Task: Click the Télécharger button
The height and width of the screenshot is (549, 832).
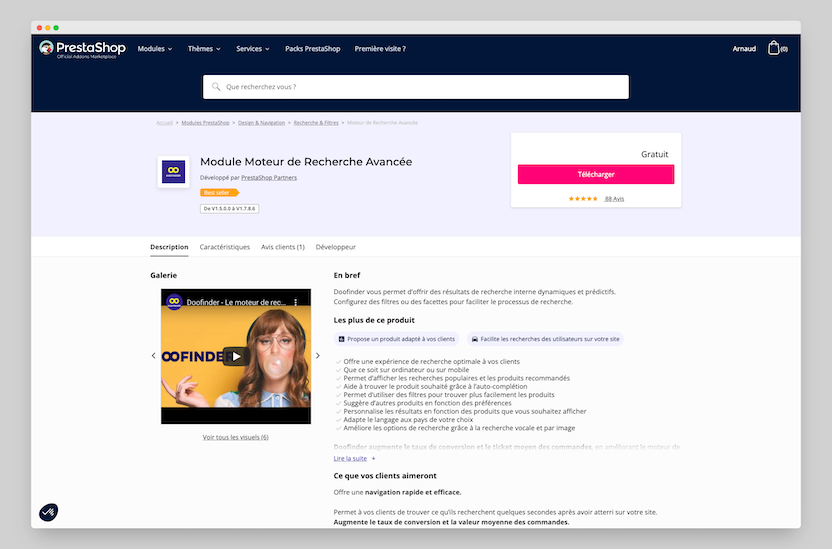Action: click(x=596, y=175)
